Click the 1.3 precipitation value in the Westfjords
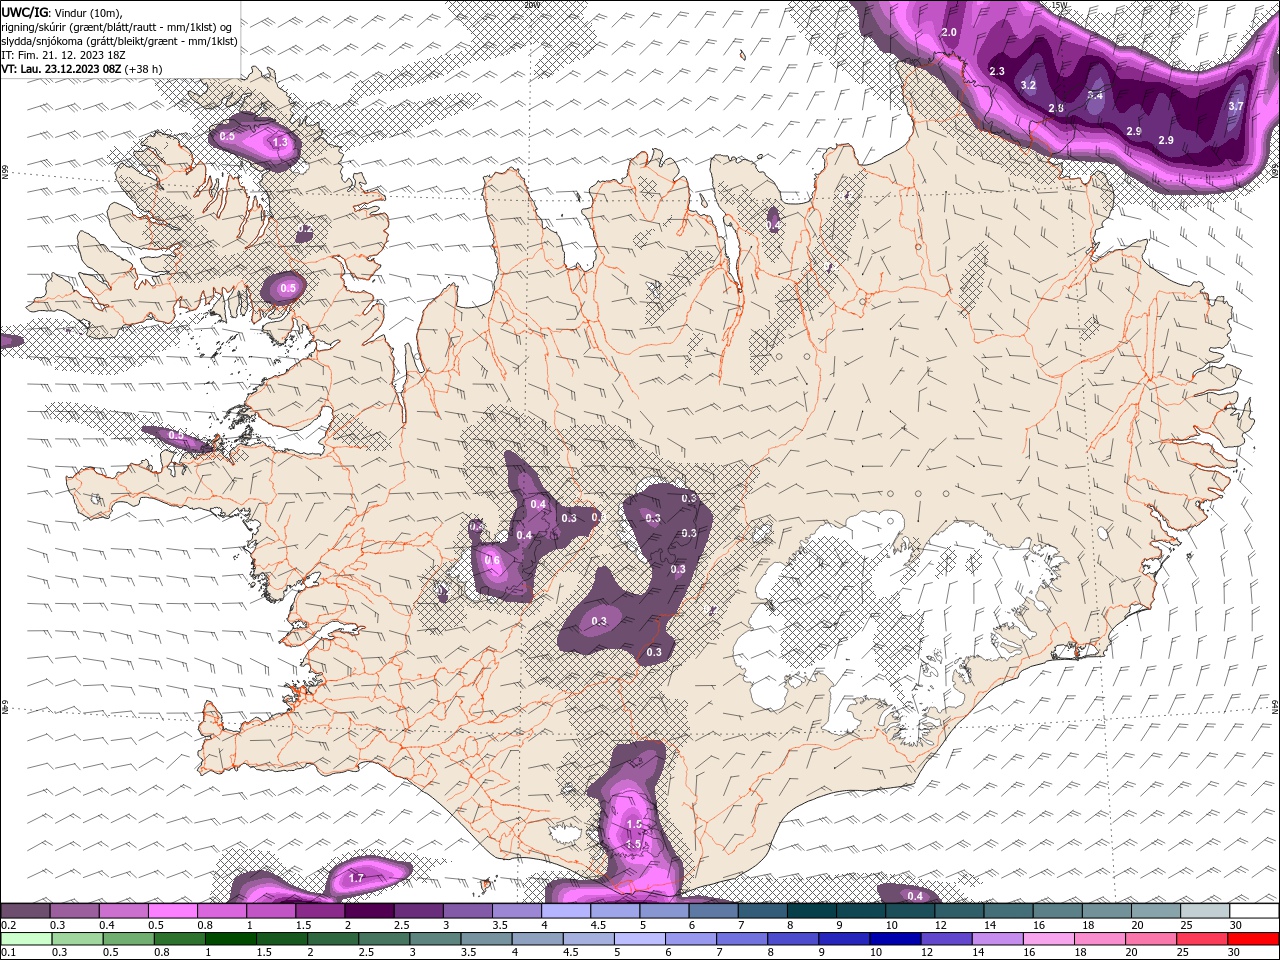The height and width of the screenshot is (960, 1280). [x=280, y=143]
